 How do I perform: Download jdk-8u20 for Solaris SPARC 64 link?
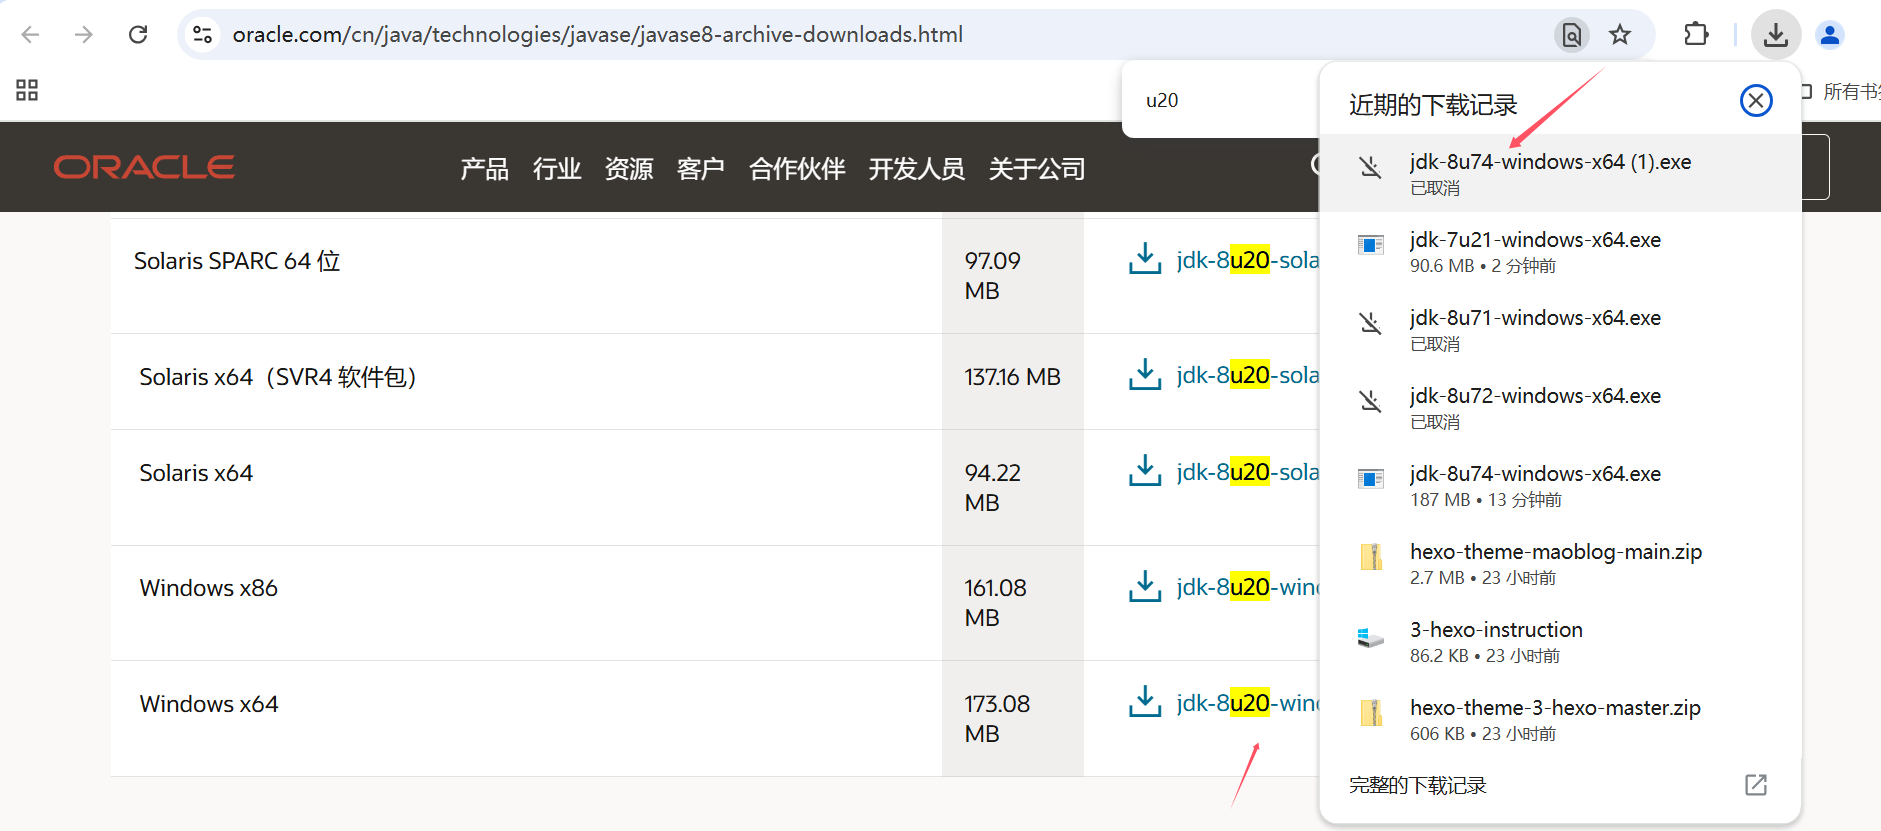(x=1248, y=260)
